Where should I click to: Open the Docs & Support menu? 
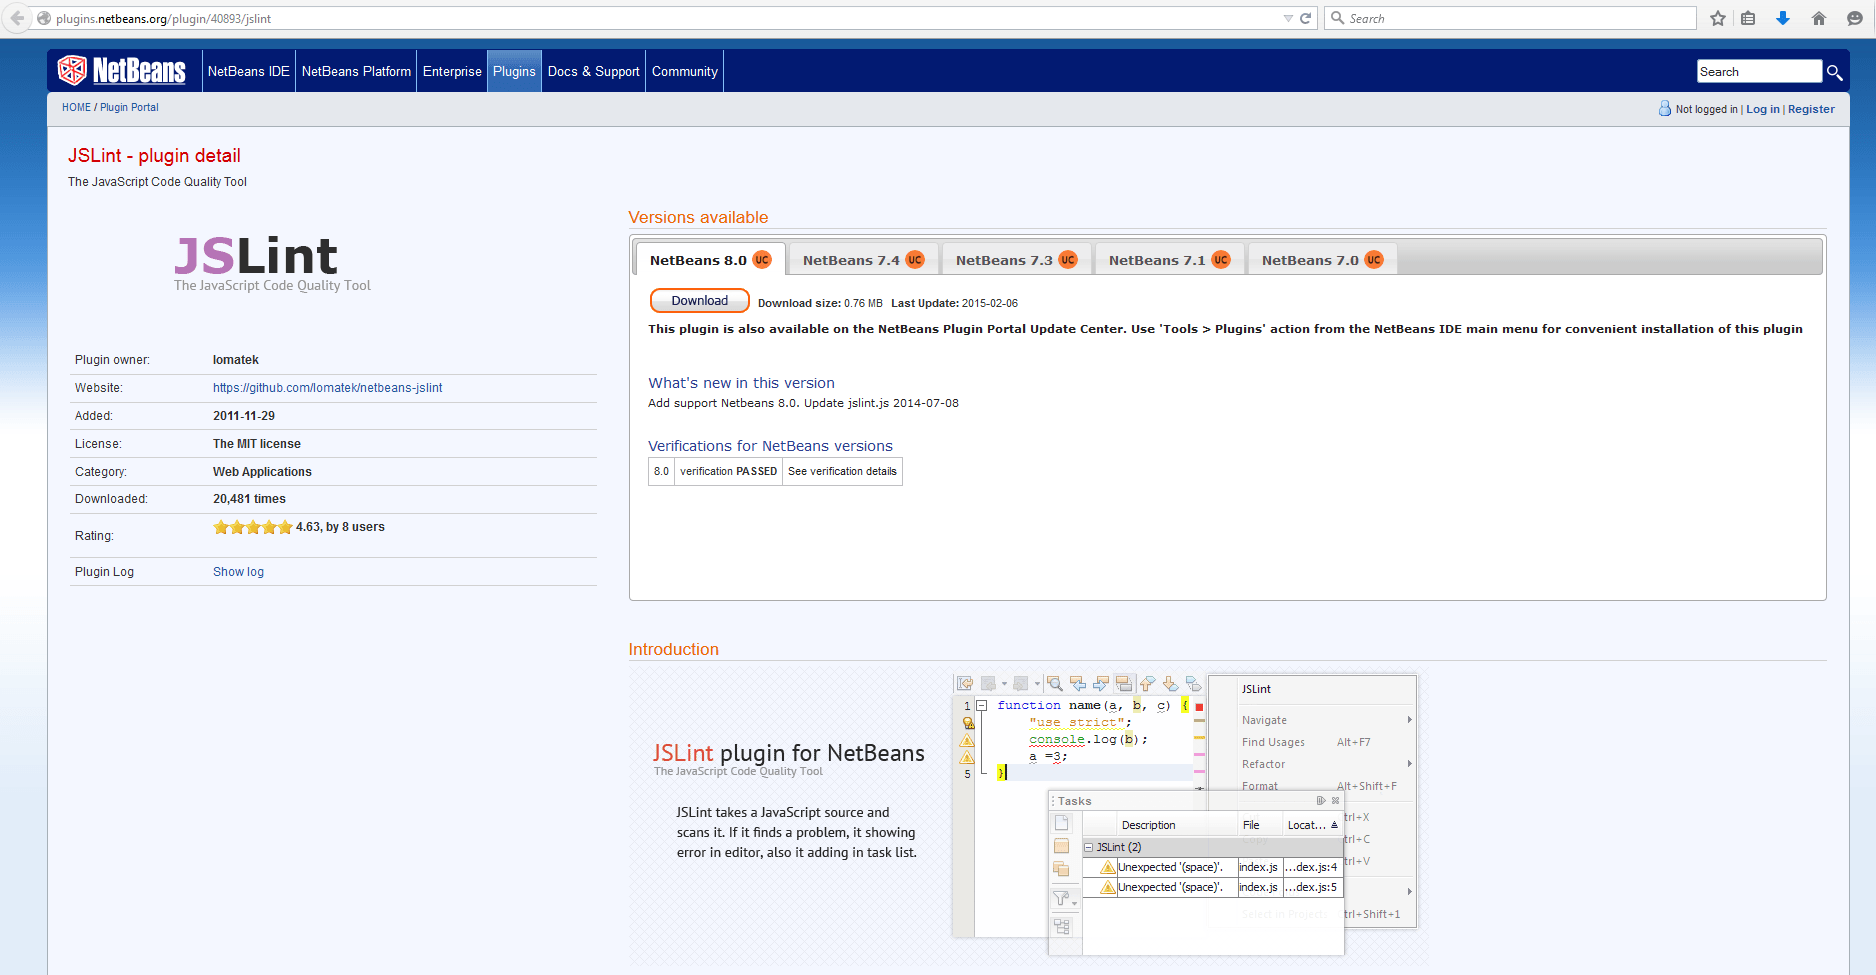point(593,71)
